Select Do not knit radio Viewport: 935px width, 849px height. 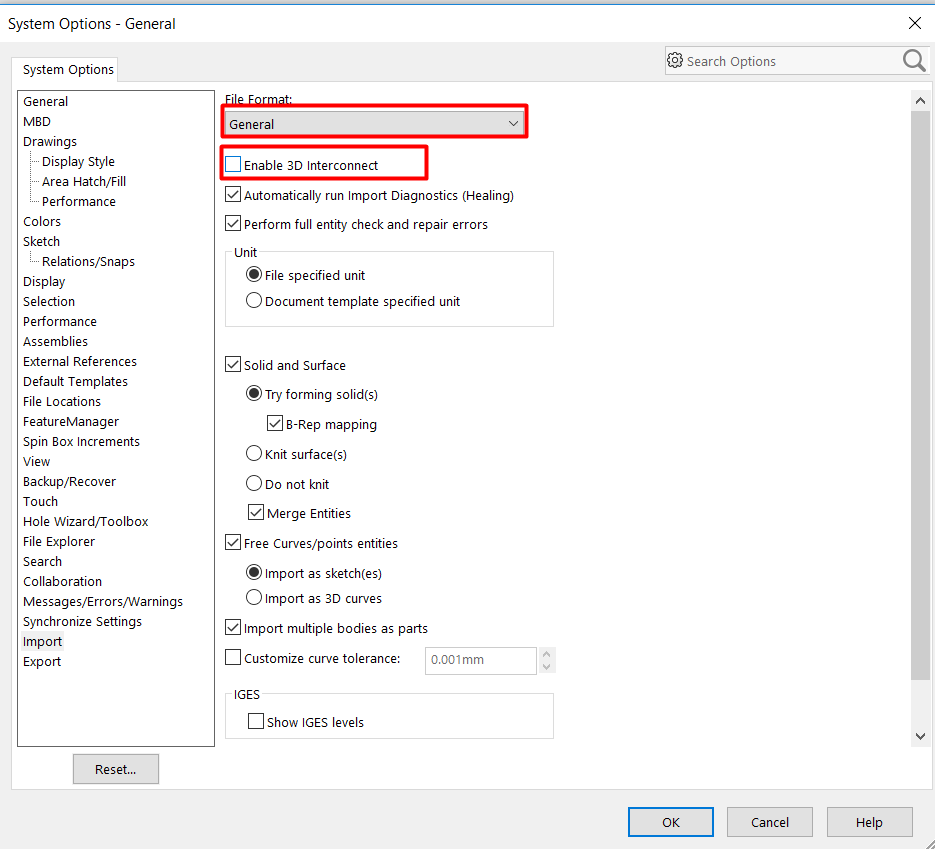tap(254, 484)
